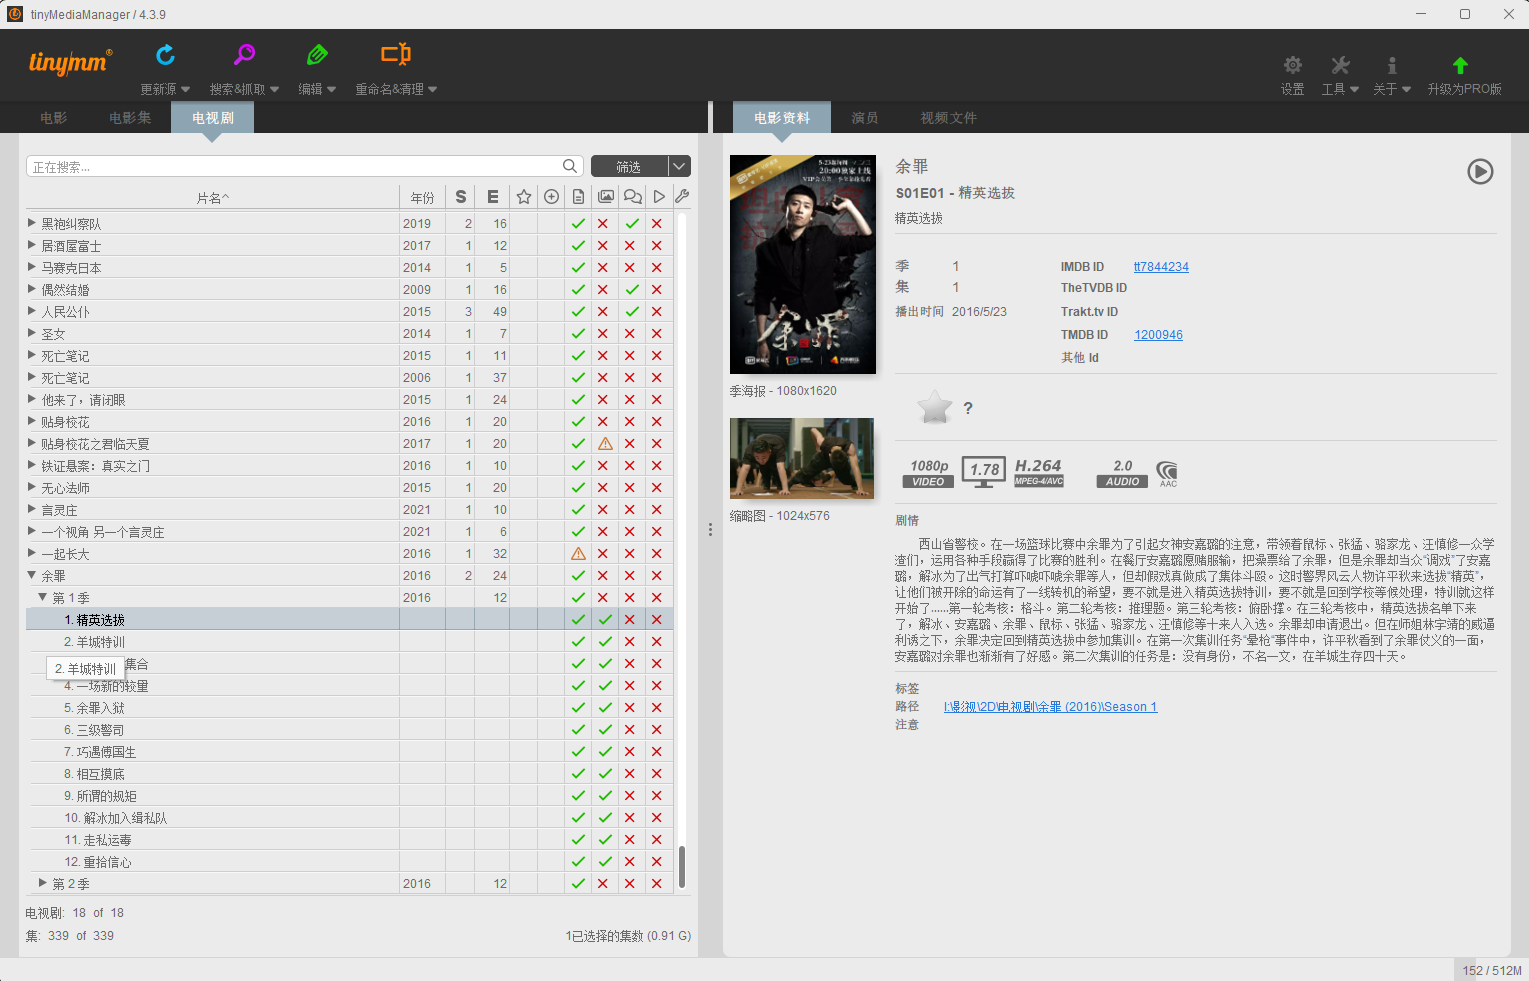The width and height of the screenshot is (1529, 981).
Task: Expand 第 2 季 season node
Action: coord(43,883)
